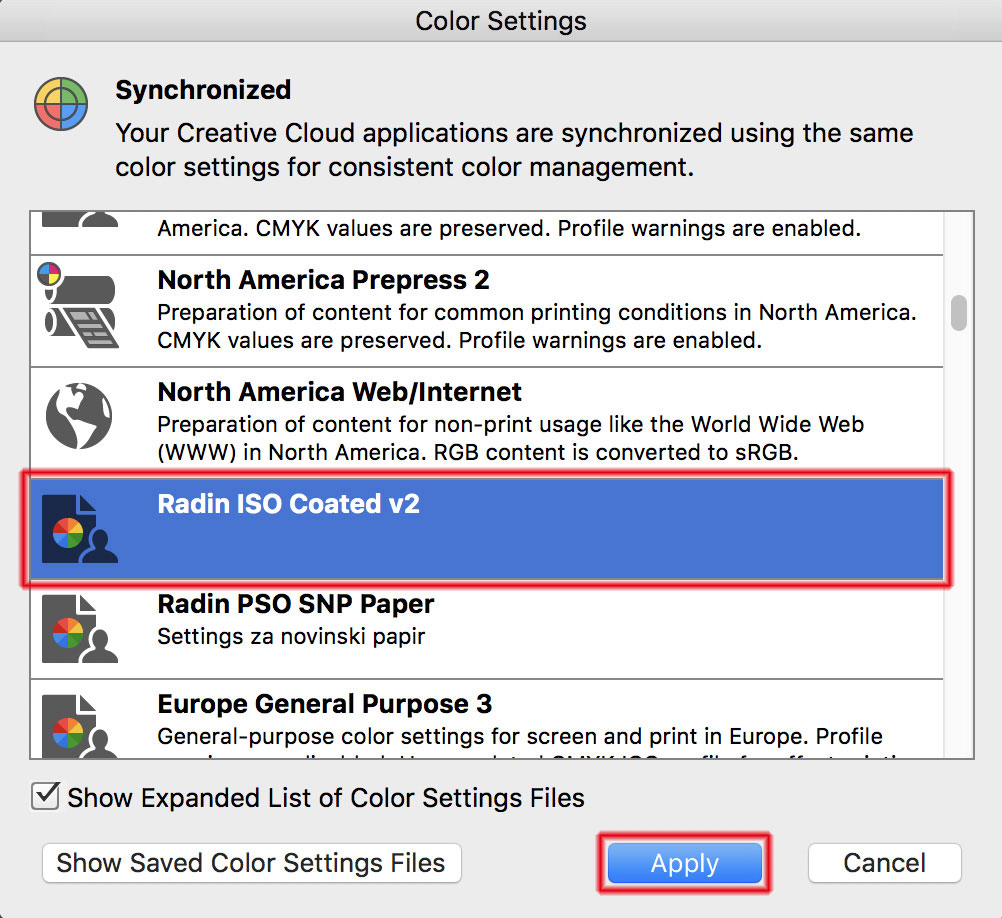This screenshot has height=918, width=1002.
Task: Open Show Saved Color Settings Files
Action: pyautogui.click(x=251, y=863)
